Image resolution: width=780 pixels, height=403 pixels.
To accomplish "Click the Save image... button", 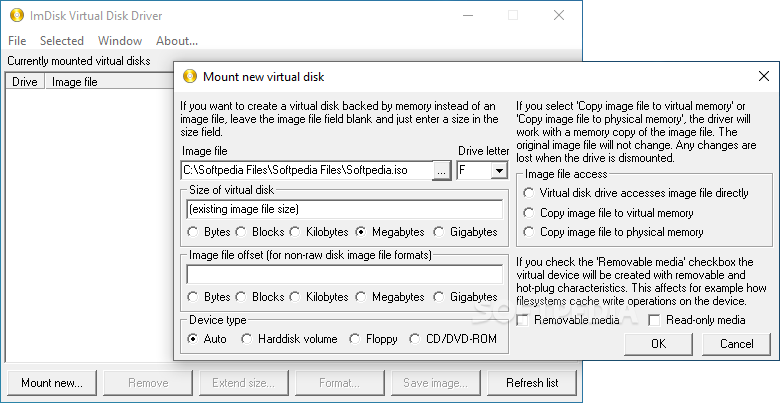I will pyautogui.click(x=435, y=383).
